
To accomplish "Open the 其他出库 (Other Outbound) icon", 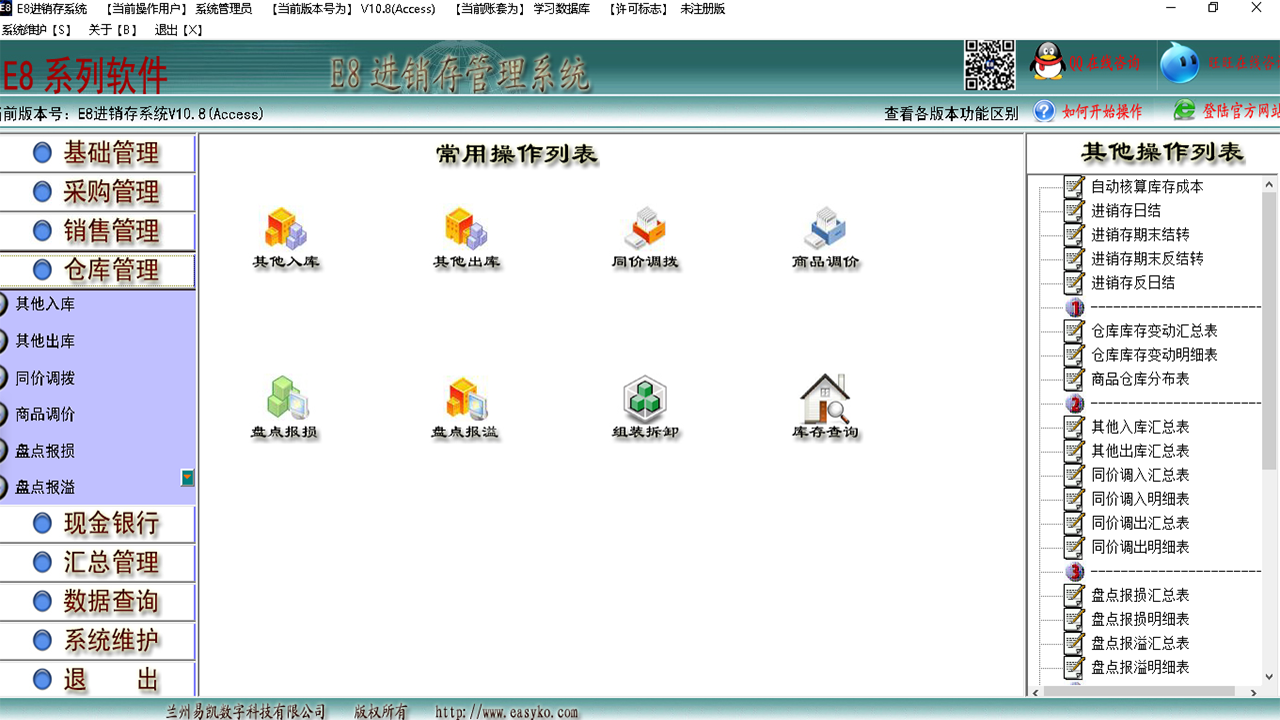I will coord(466,230).
